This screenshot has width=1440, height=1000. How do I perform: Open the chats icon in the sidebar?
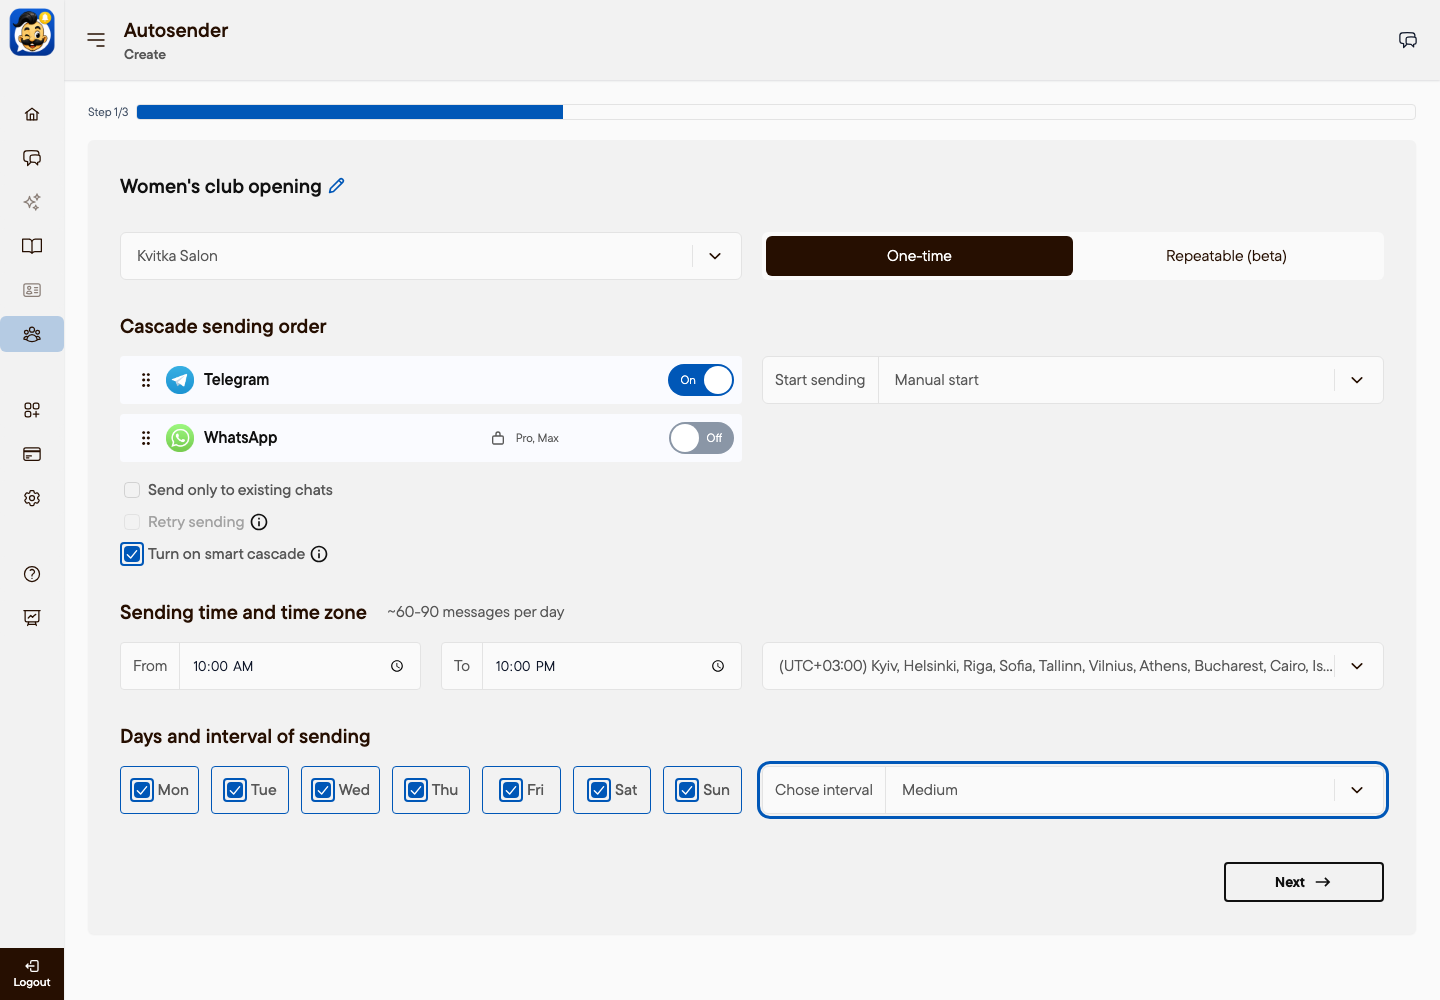click(32, 158)
